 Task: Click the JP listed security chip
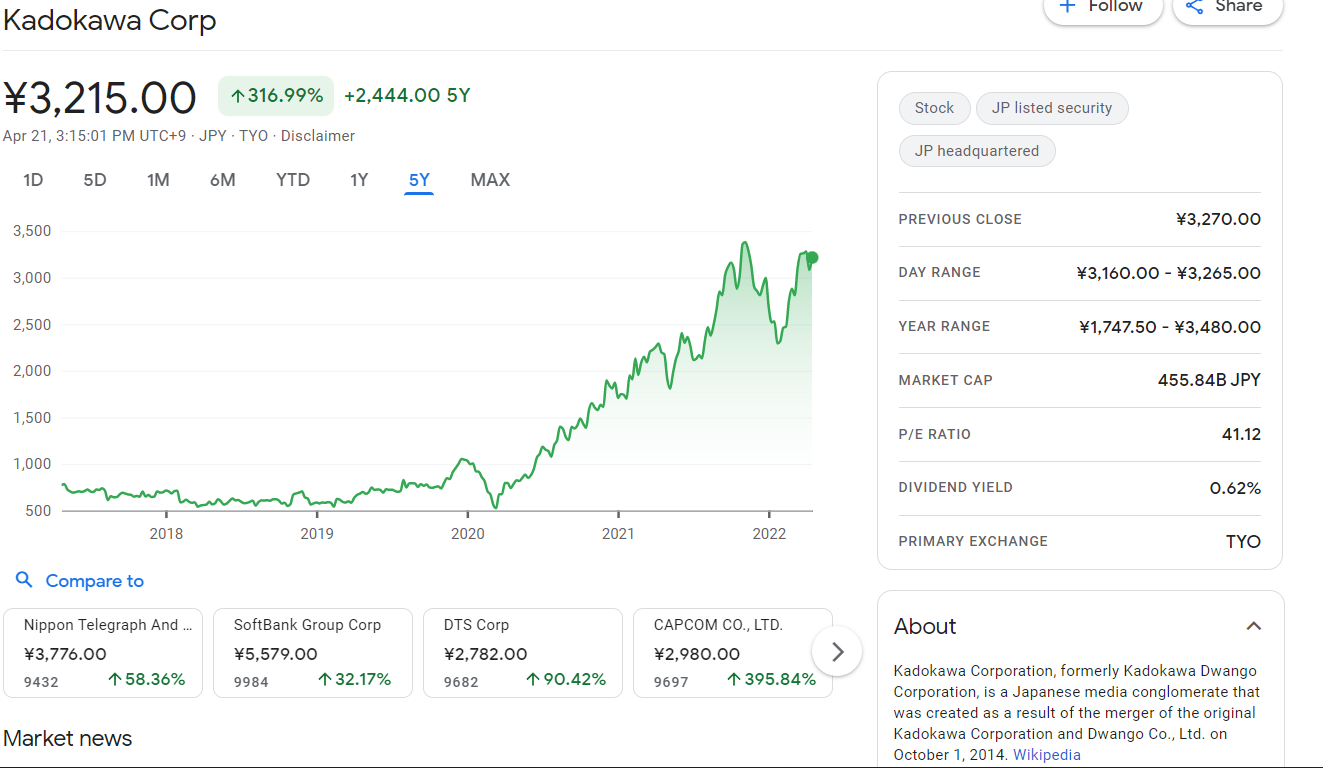click(1052, 108)
